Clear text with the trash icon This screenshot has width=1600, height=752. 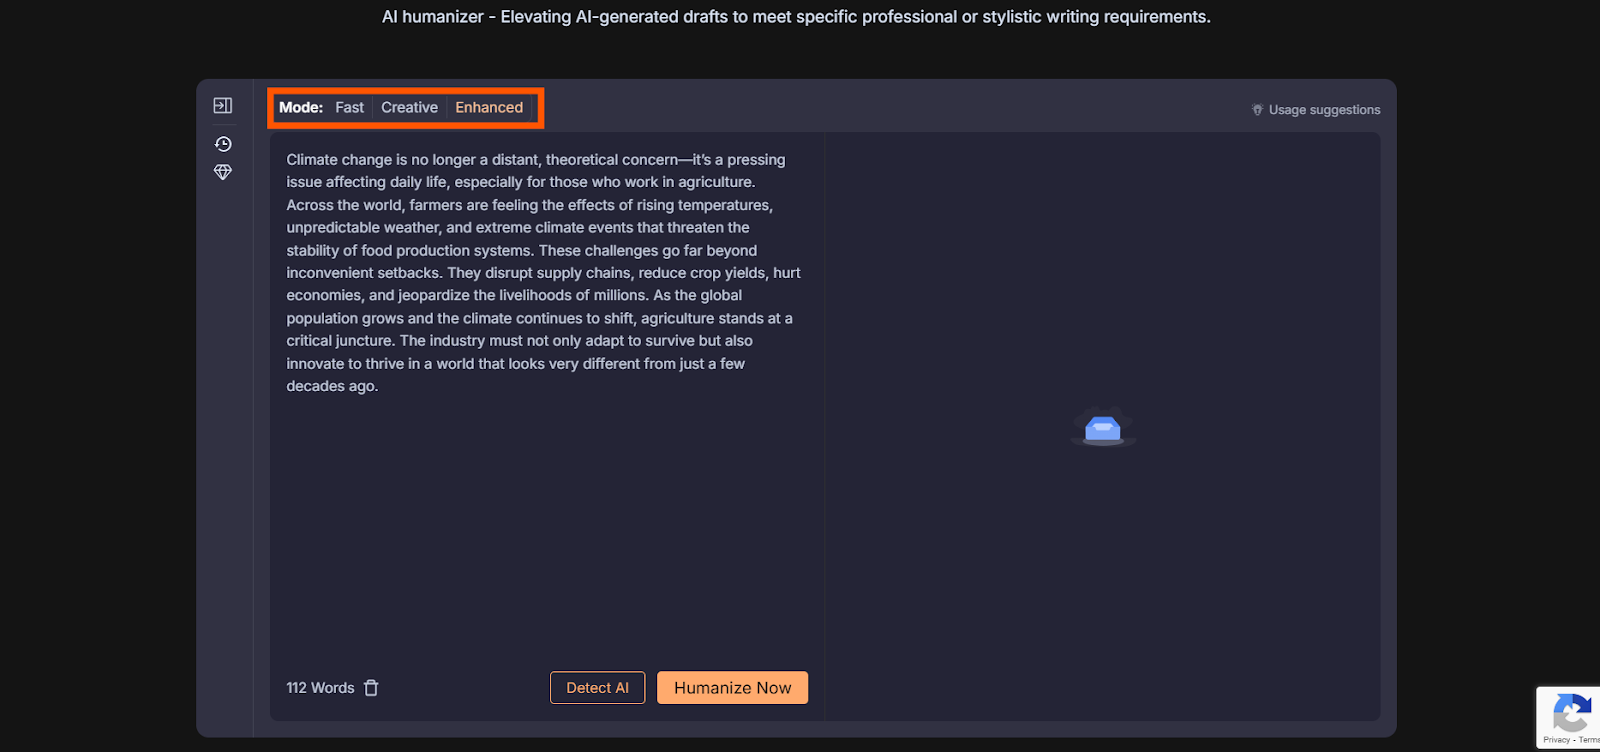tap(371, 688)
